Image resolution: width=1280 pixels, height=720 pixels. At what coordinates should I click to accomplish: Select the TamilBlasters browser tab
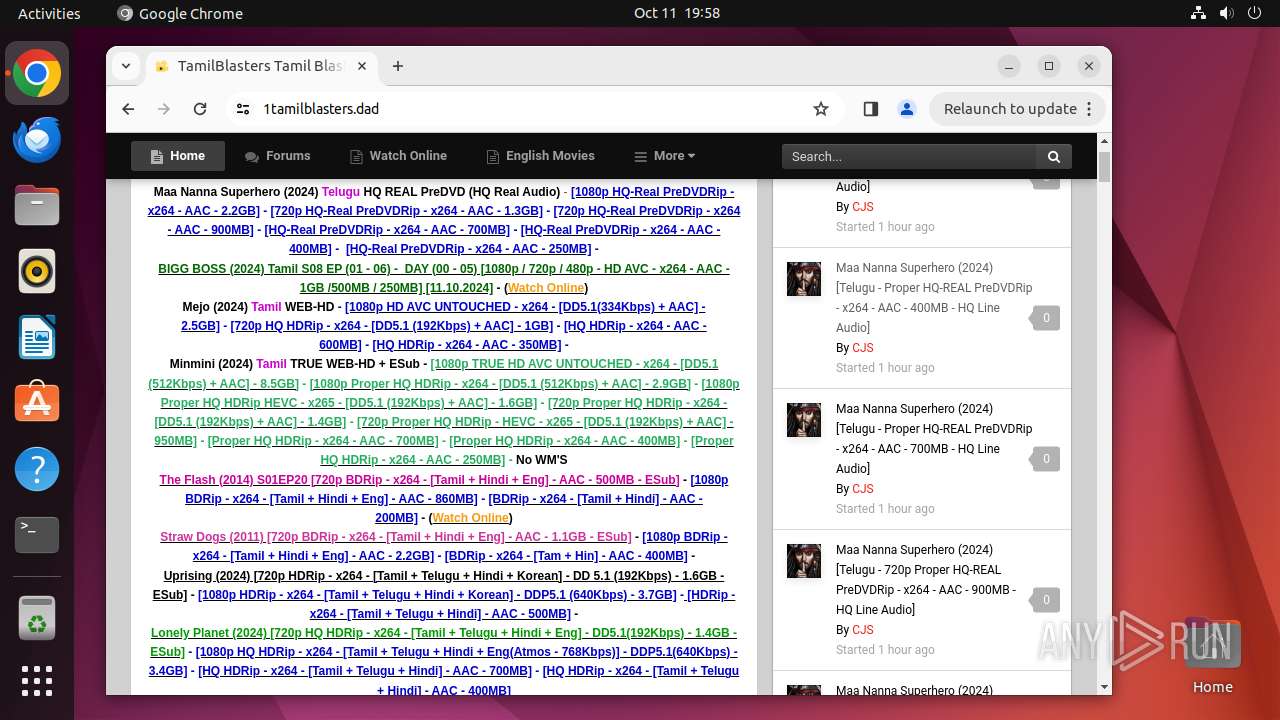[x=260, y=66]
